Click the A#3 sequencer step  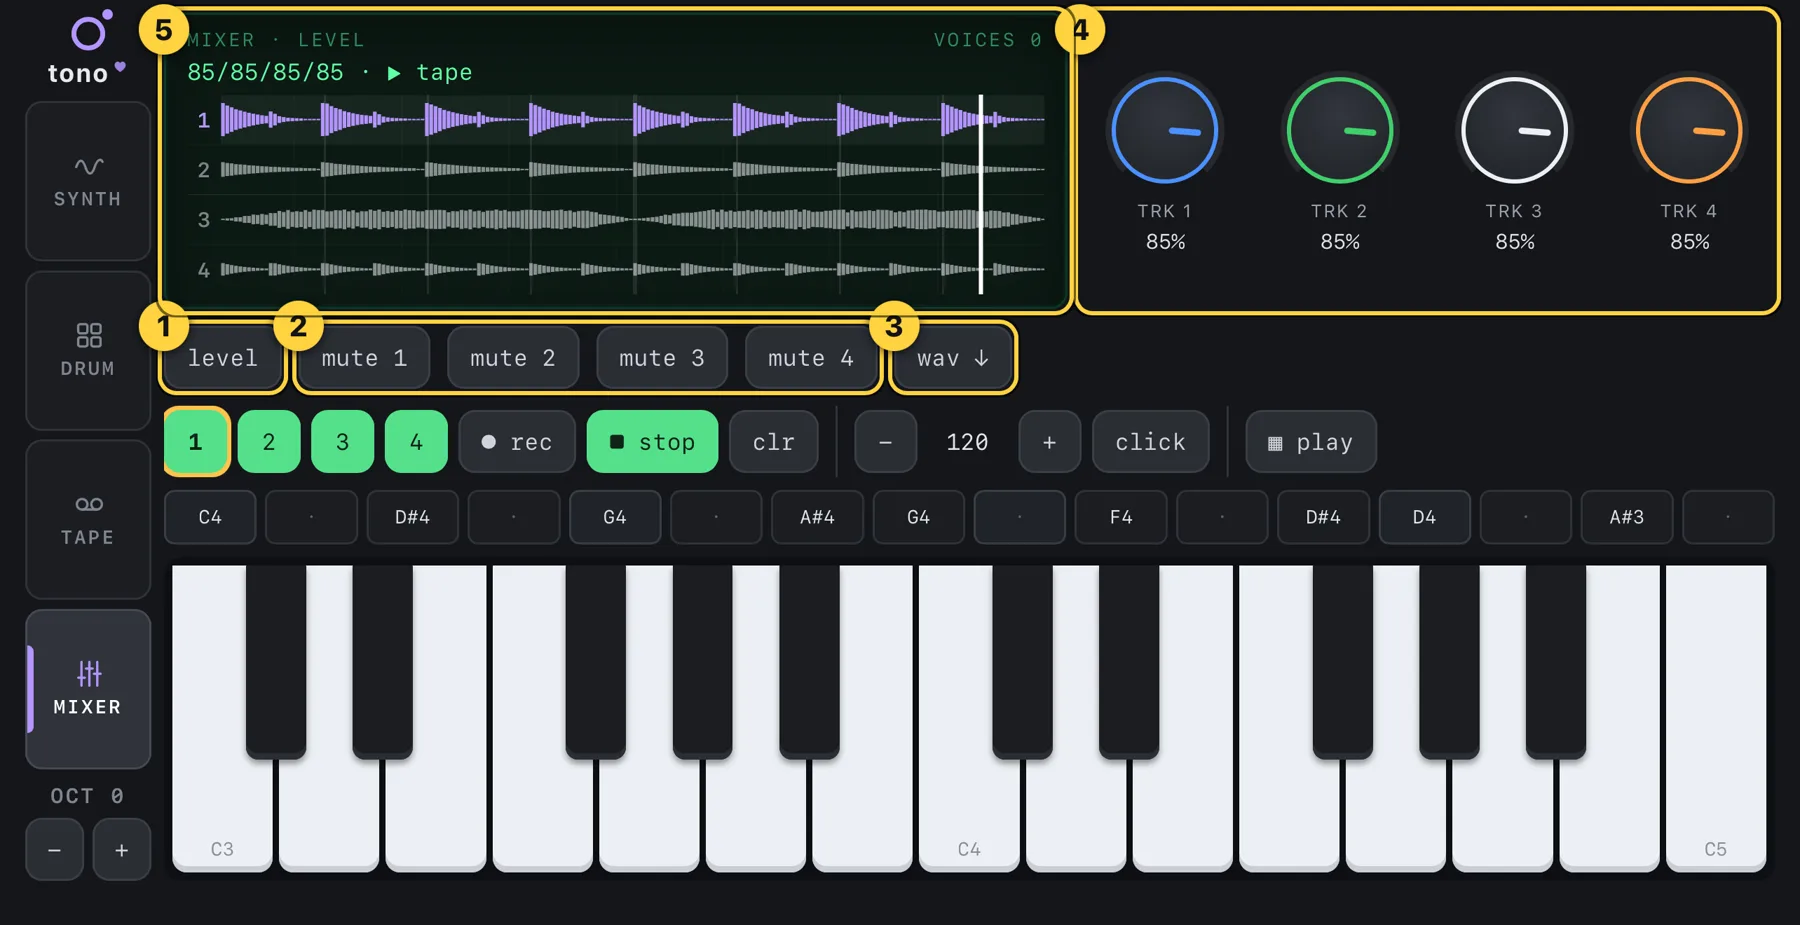click(1627, 517)
